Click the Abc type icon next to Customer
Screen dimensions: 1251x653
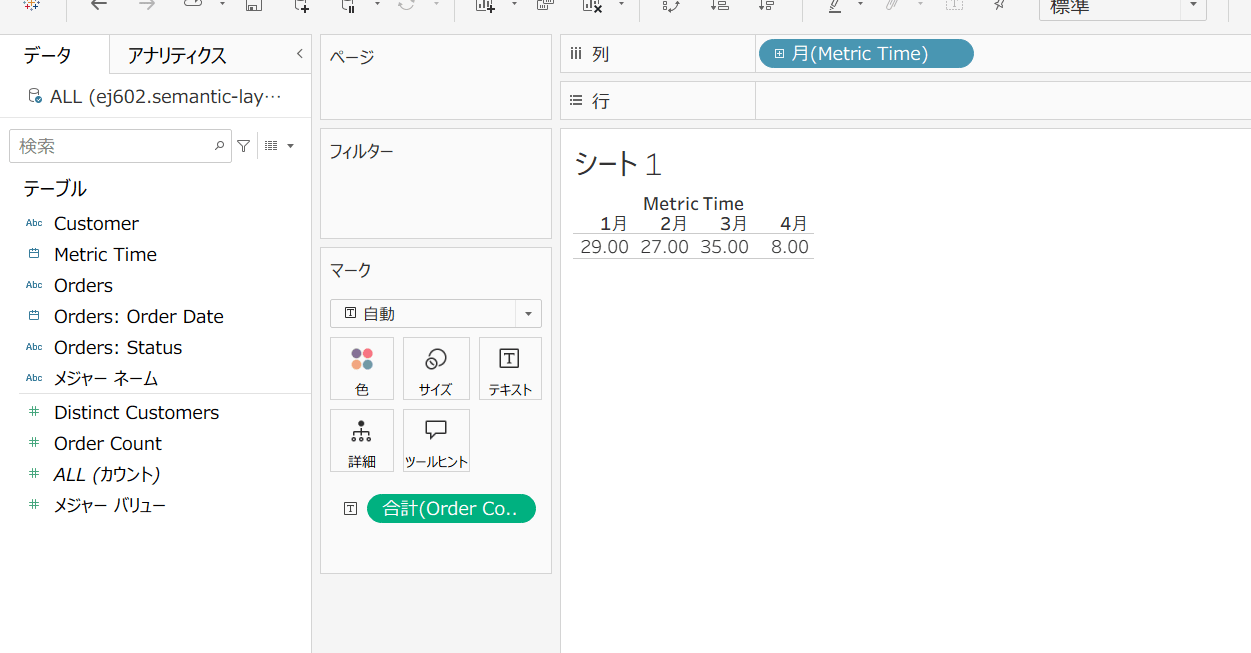tap(34, 223)
